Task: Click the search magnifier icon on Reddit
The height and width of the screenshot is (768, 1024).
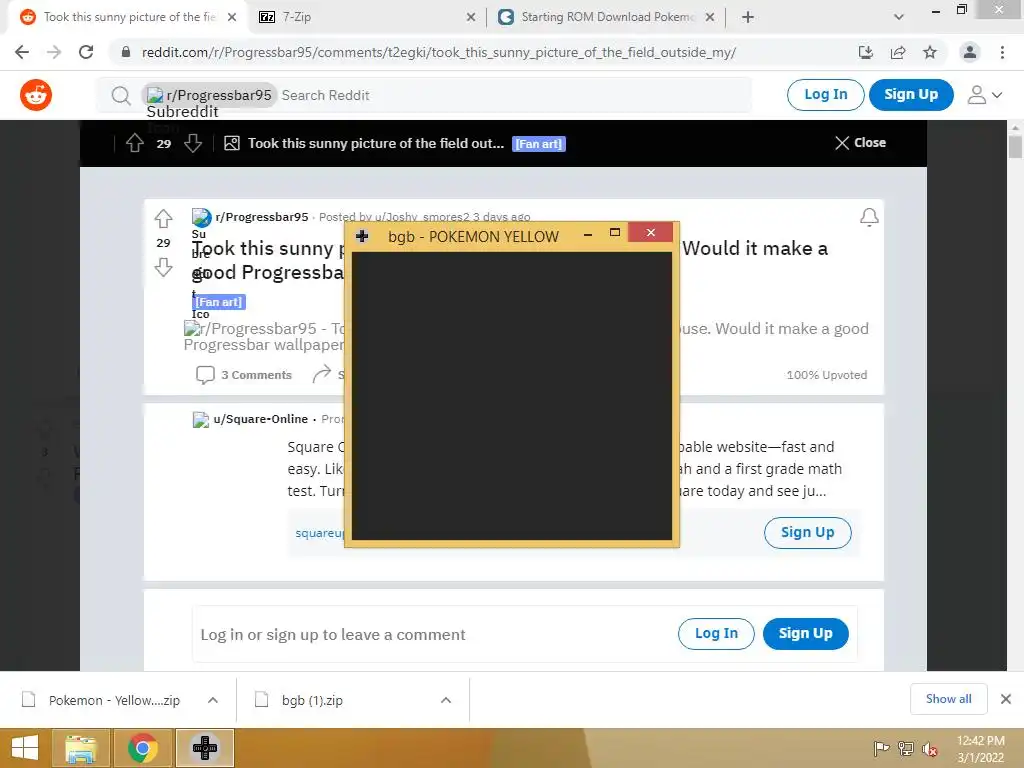Action: (x=121, y=95)
